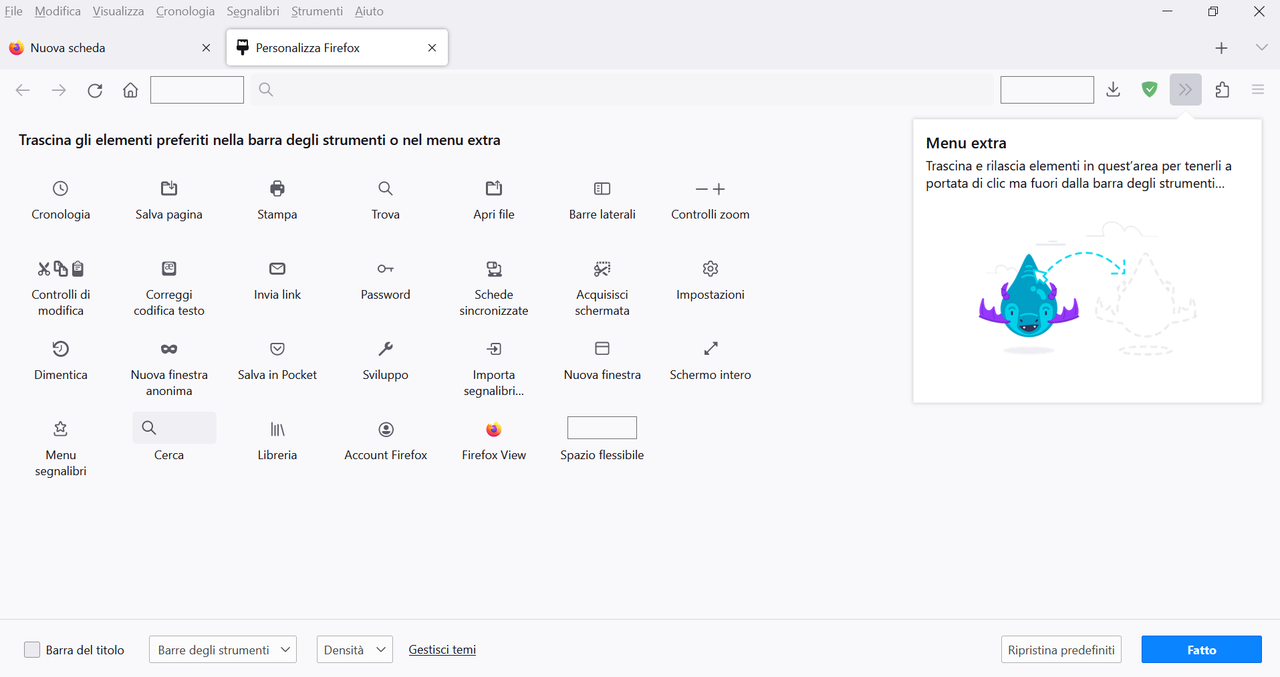1280x677 pixels.
Task: Open the list all tabs chevron
Action: point(1261,47)
